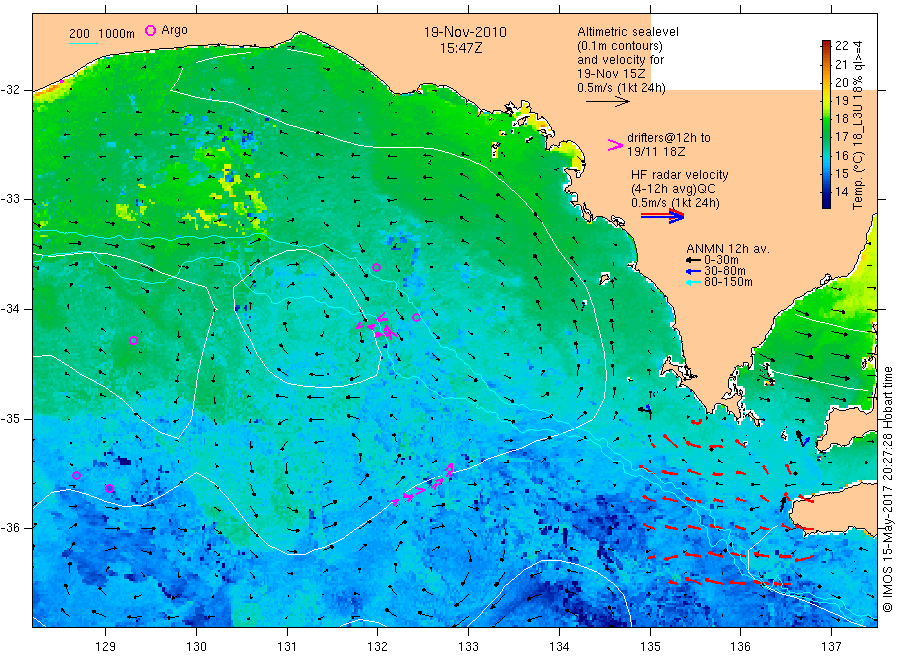Click the '(0.1m contours)' text

click(620, 45)
